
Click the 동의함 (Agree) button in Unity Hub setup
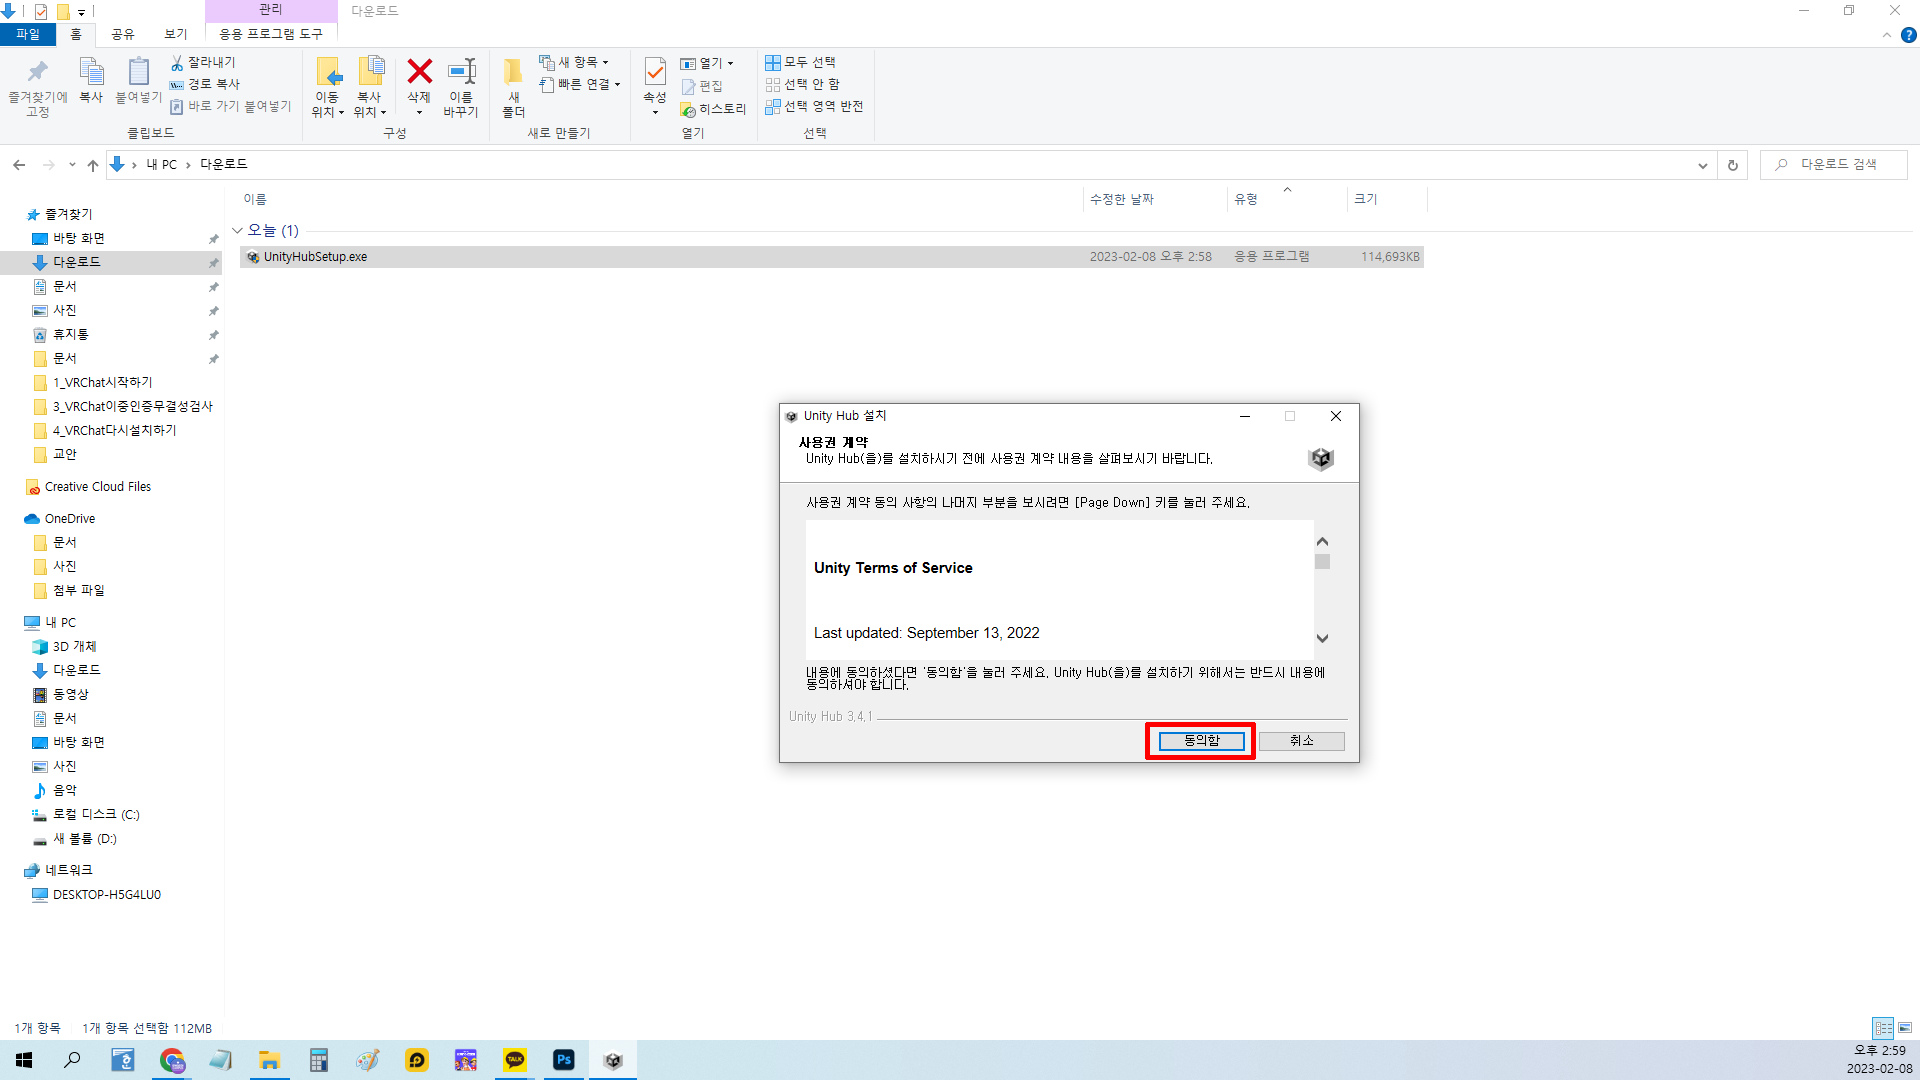point(1201,741)
